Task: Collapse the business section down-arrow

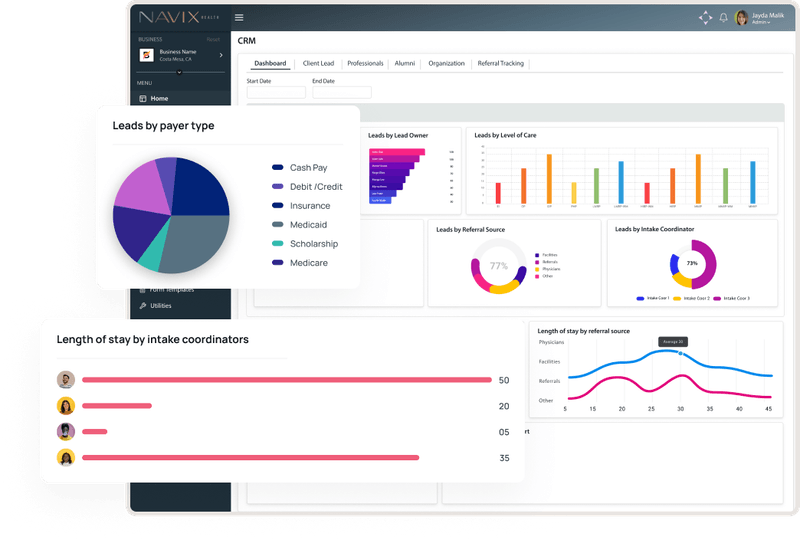Action: click(x=180, y=72)
